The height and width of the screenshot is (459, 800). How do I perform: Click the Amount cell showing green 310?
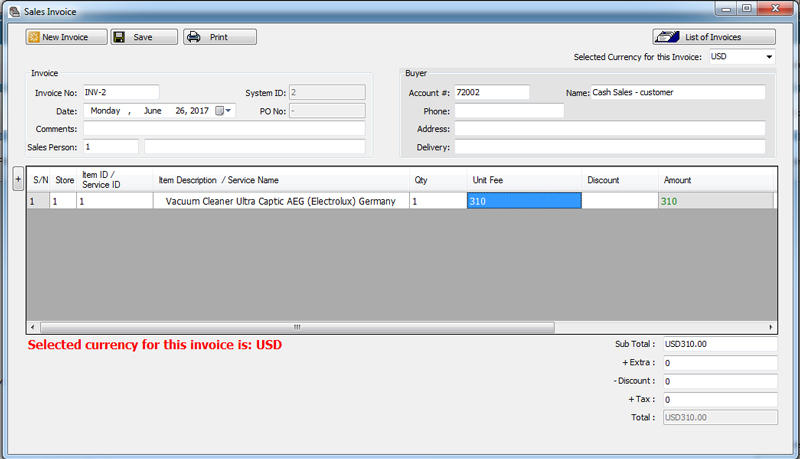pyautogui.click(x=716, y=201)
